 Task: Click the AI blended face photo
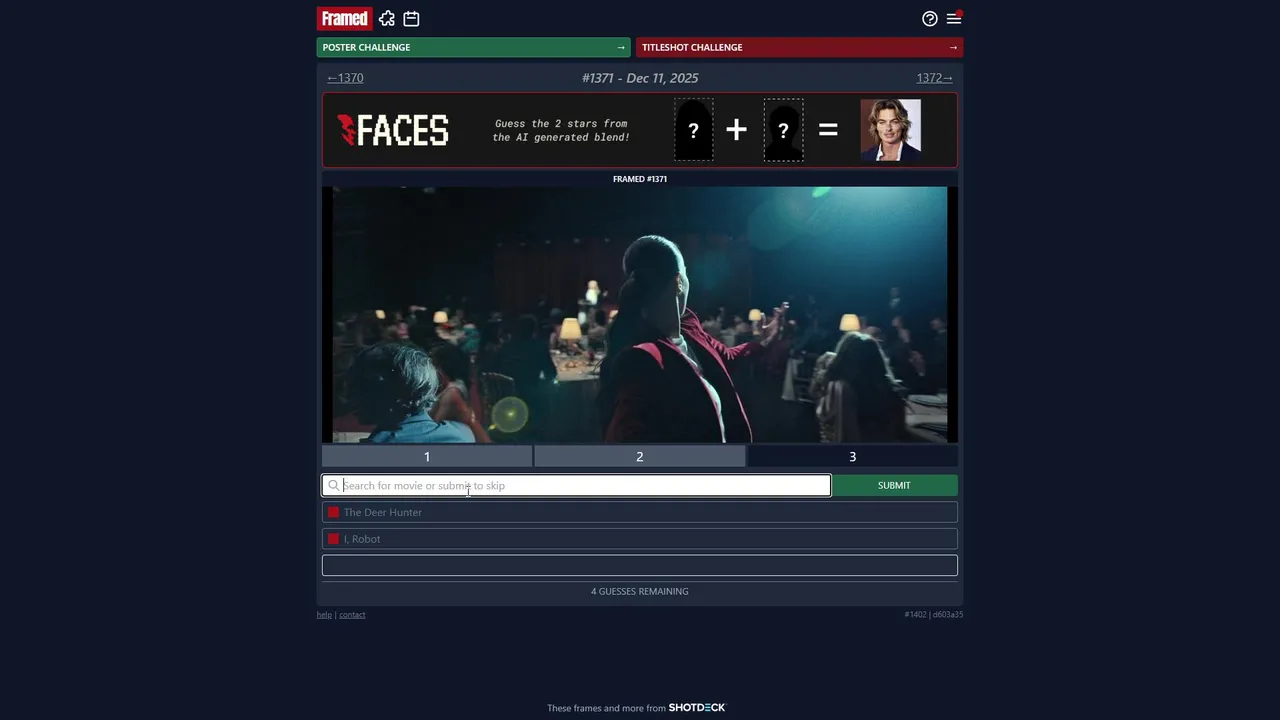[890, 130]
